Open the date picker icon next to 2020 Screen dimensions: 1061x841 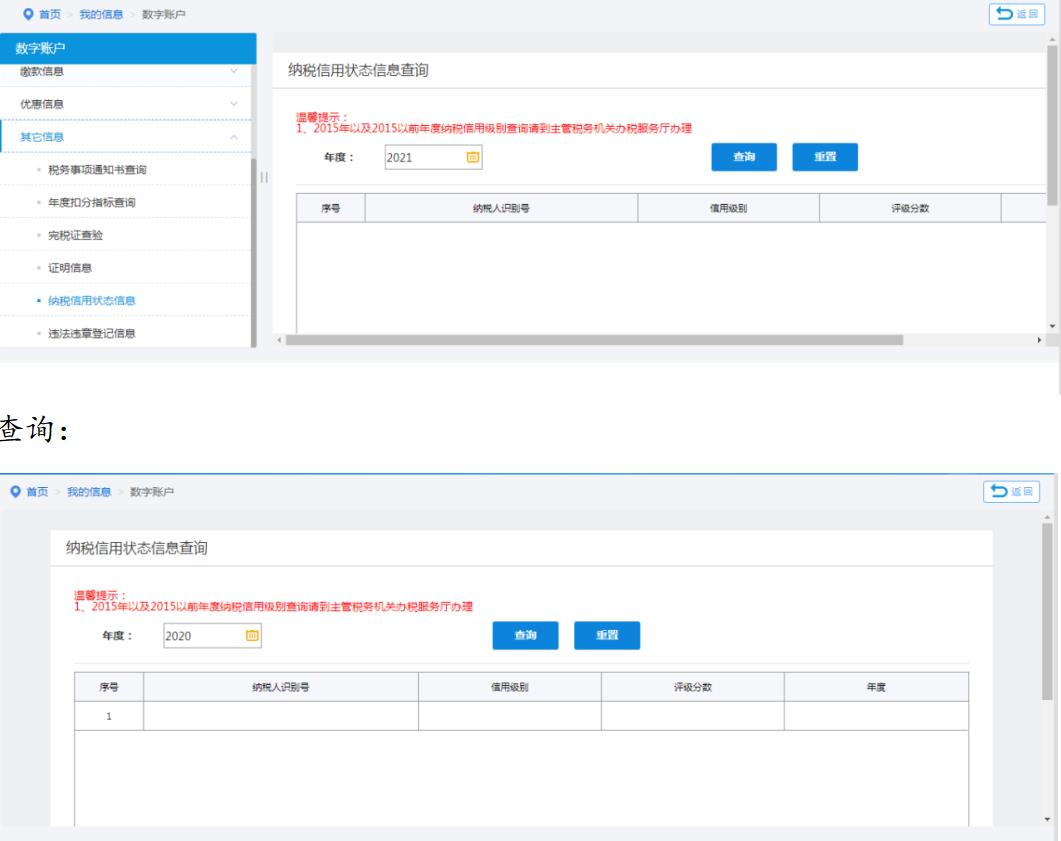252,635
